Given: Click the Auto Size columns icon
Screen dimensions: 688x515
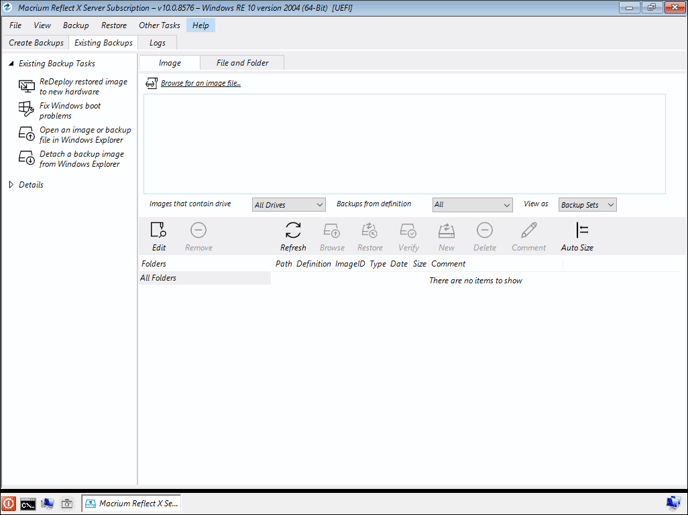Looking at the screenshot, I should coord(582,229).
